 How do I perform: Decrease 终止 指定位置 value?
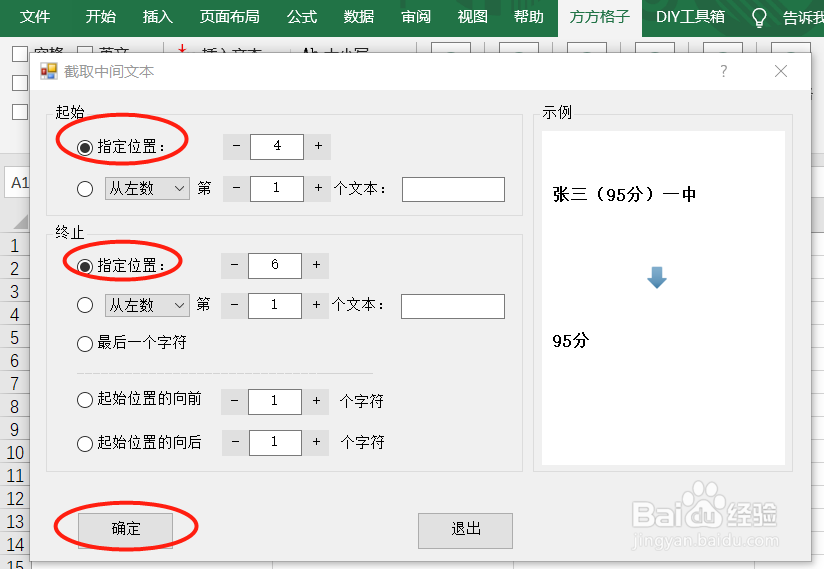(234, 265)
